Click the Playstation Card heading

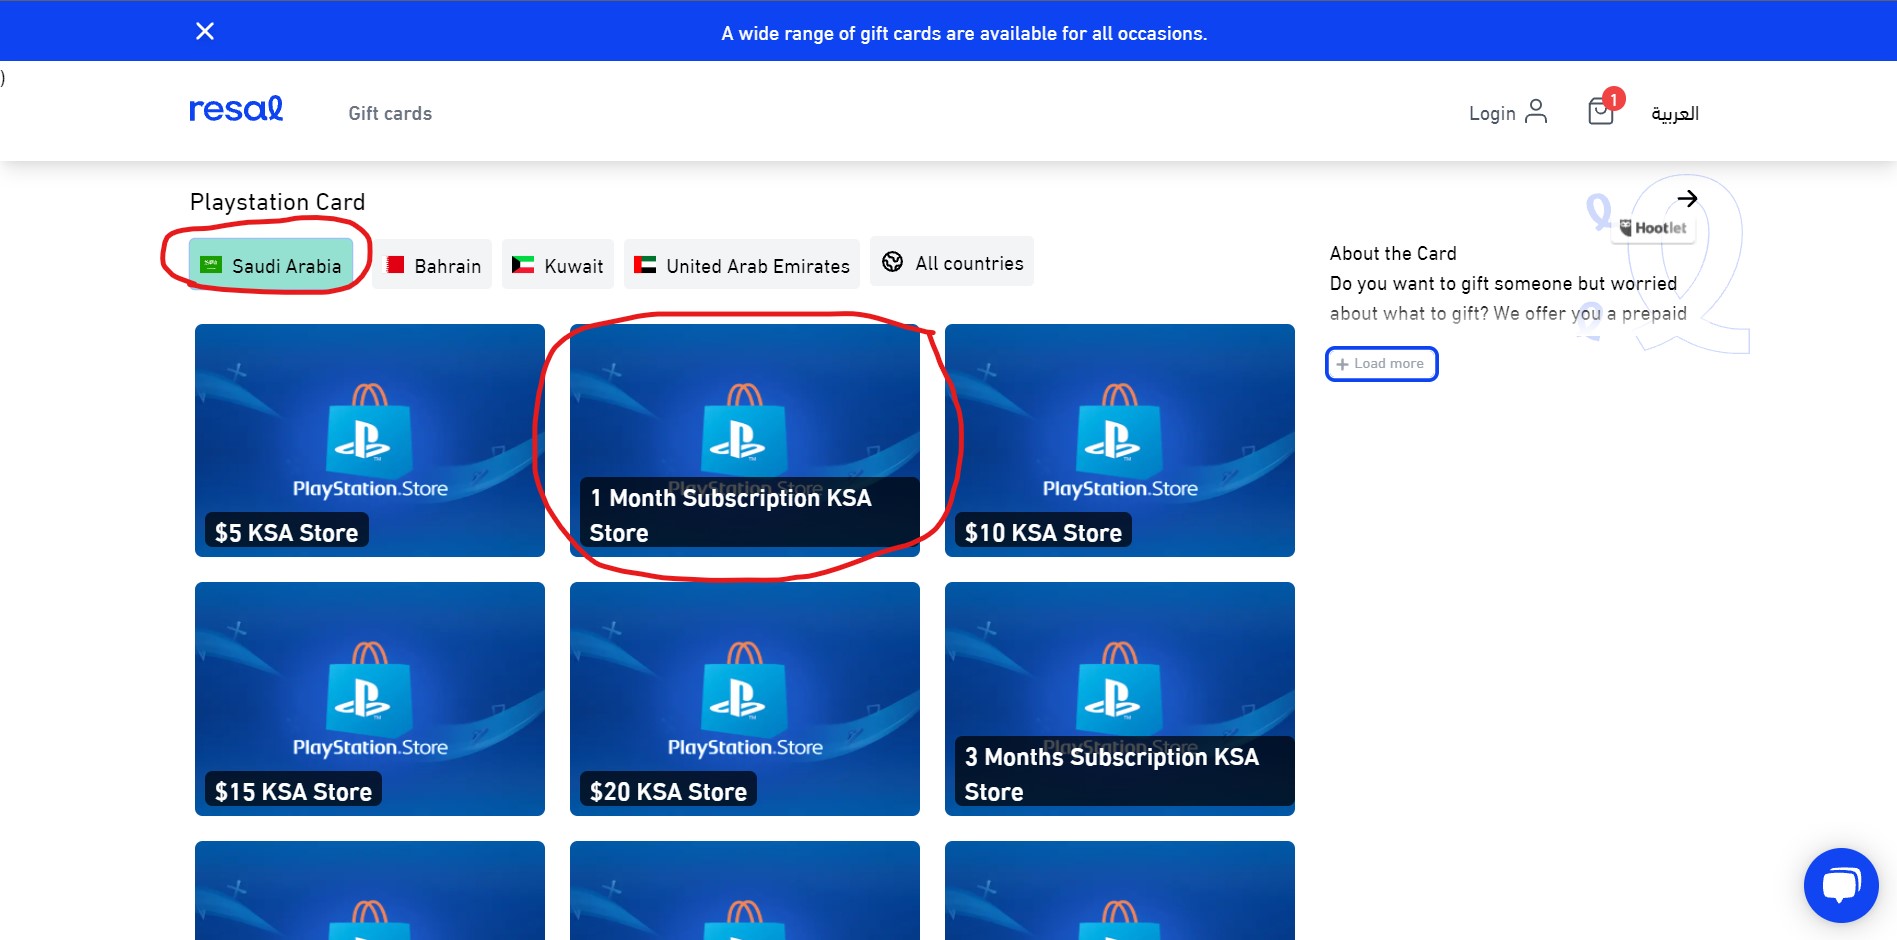278,202
